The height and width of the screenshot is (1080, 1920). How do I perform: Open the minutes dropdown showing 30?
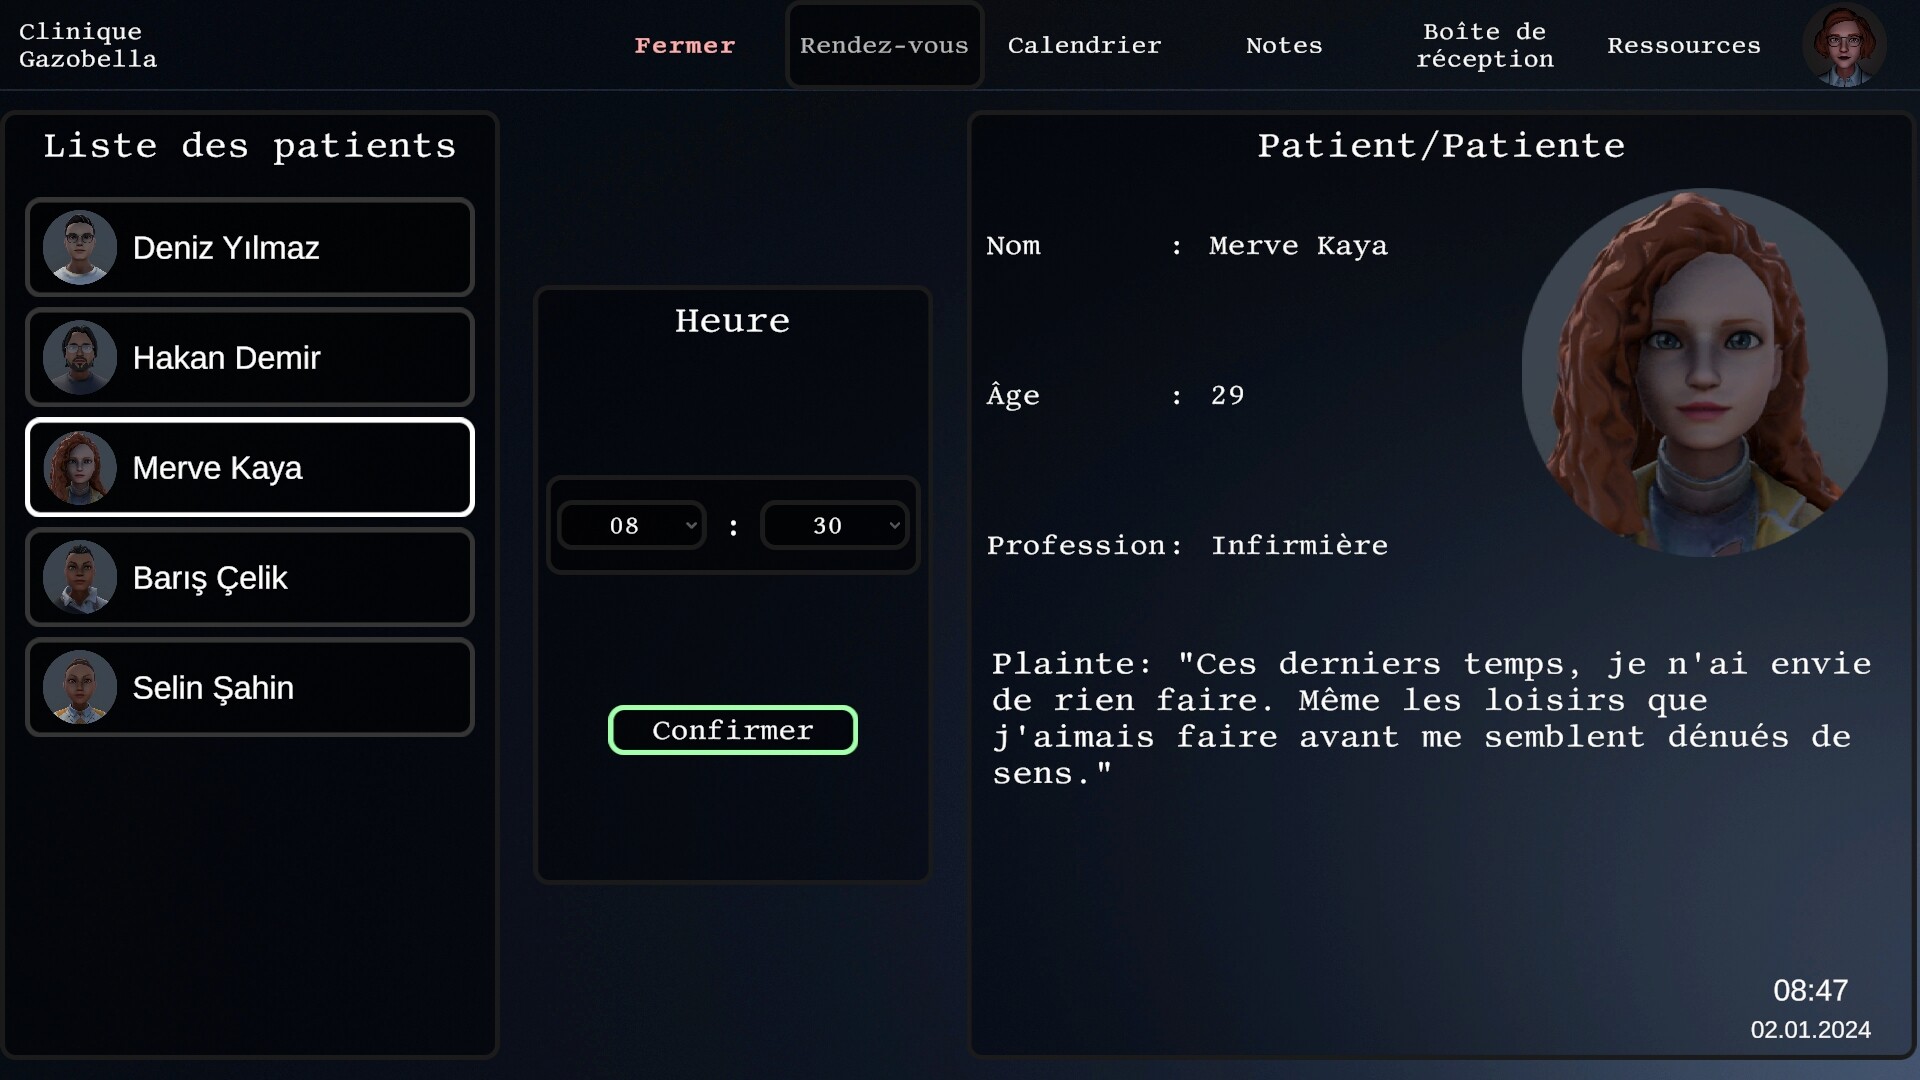835,526
